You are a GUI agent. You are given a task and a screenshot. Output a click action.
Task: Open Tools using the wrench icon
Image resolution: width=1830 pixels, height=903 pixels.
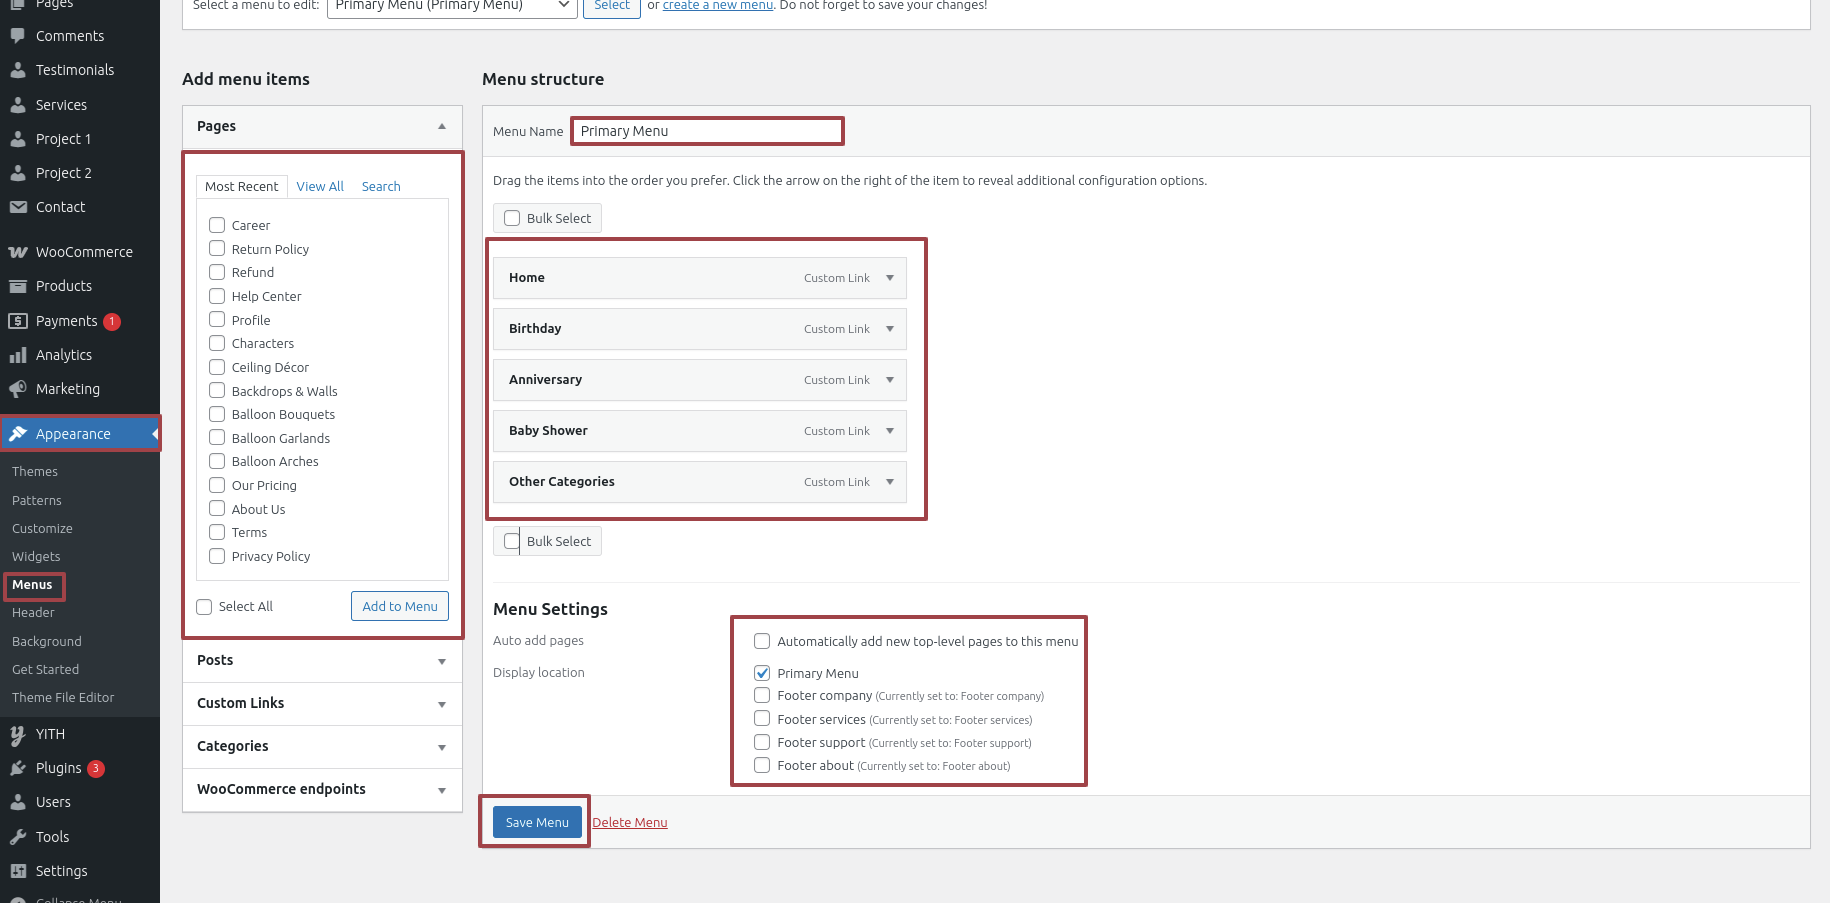pyautogui.click(x=18, y=837)
